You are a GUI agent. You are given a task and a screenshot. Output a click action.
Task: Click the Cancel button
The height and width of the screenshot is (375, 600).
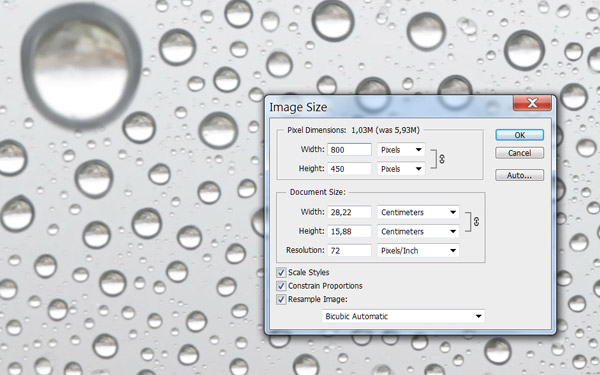click(x=519, y=153)
